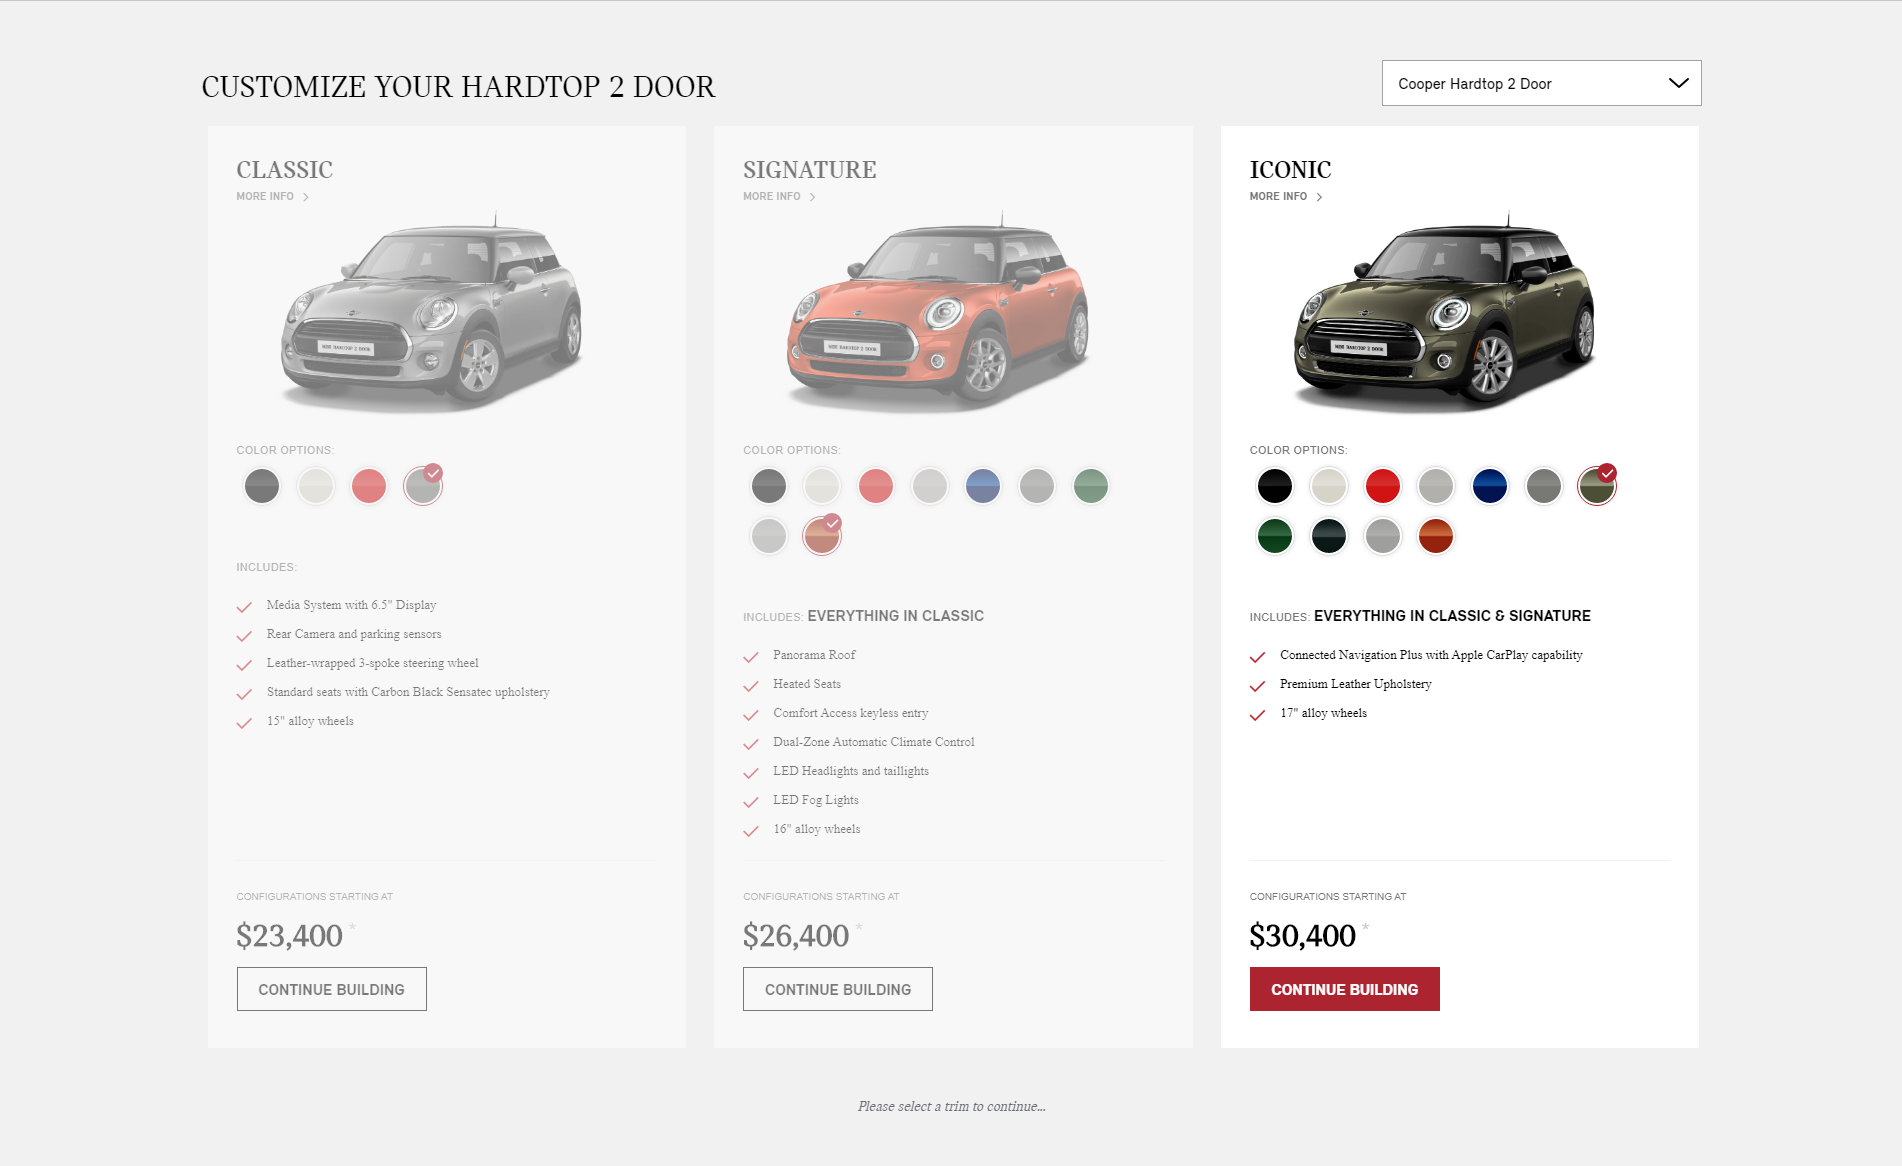Select the silver Classic car image

432,313
